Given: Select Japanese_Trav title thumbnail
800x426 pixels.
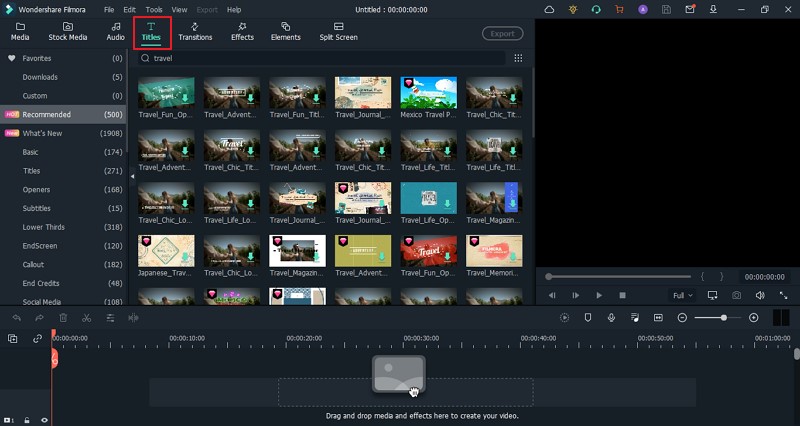Looking at the screenshot, I should (166, 250).
